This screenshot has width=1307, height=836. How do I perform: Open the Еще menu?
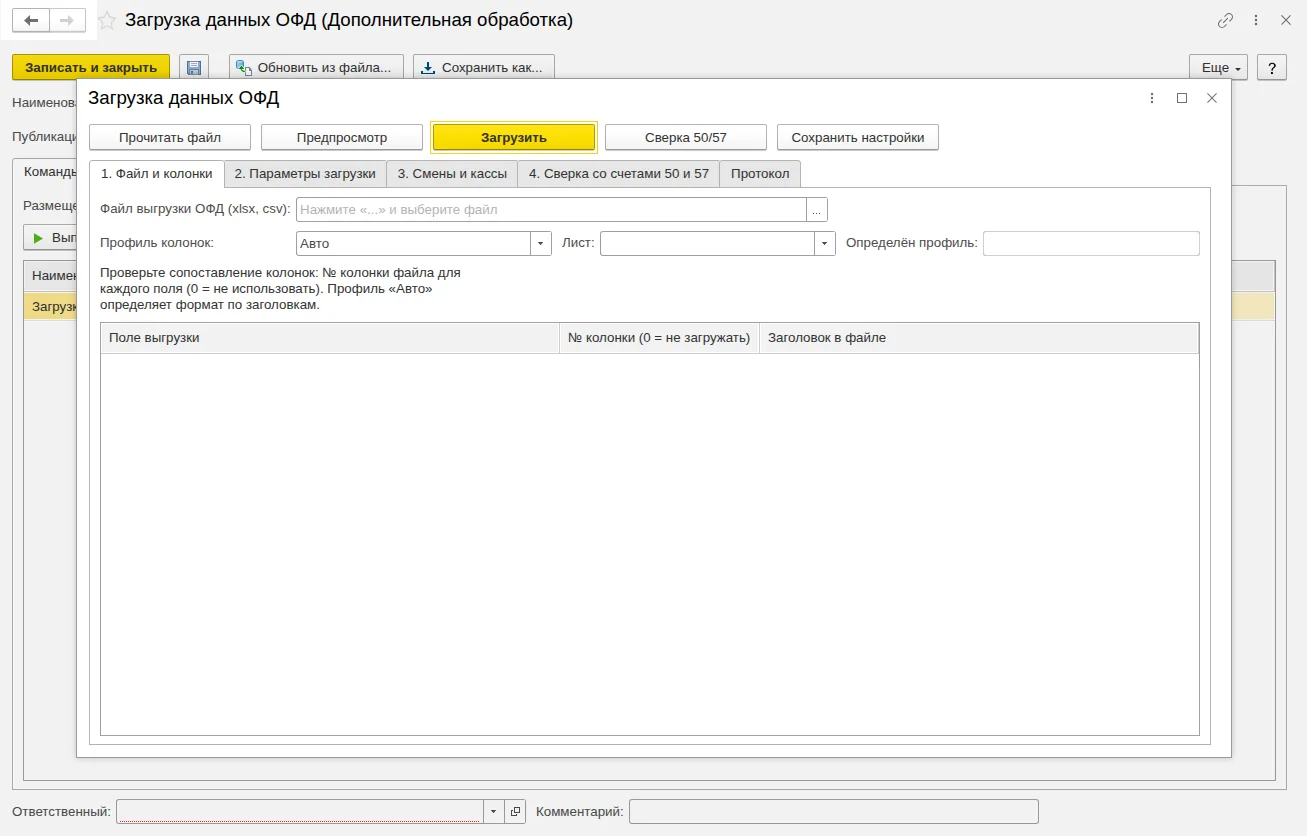1219,68
